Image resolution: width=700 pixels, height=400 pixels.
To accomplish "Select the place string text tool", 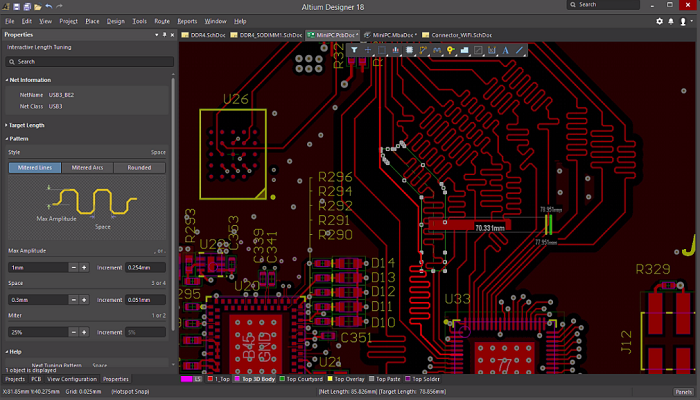I will point(506,50).
